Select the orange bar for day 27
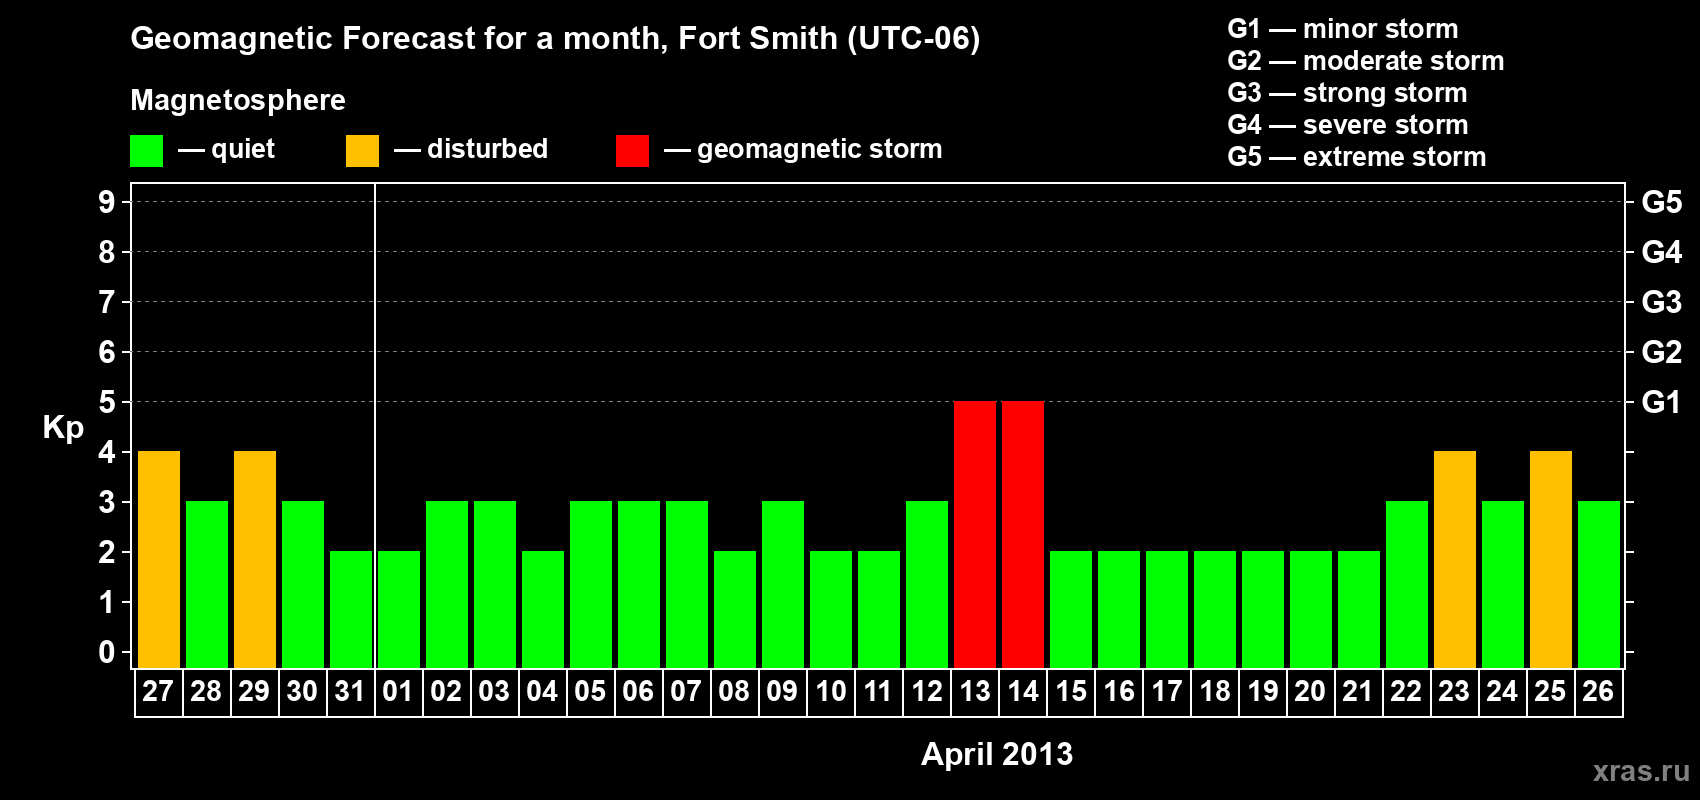 click(159, 559)
